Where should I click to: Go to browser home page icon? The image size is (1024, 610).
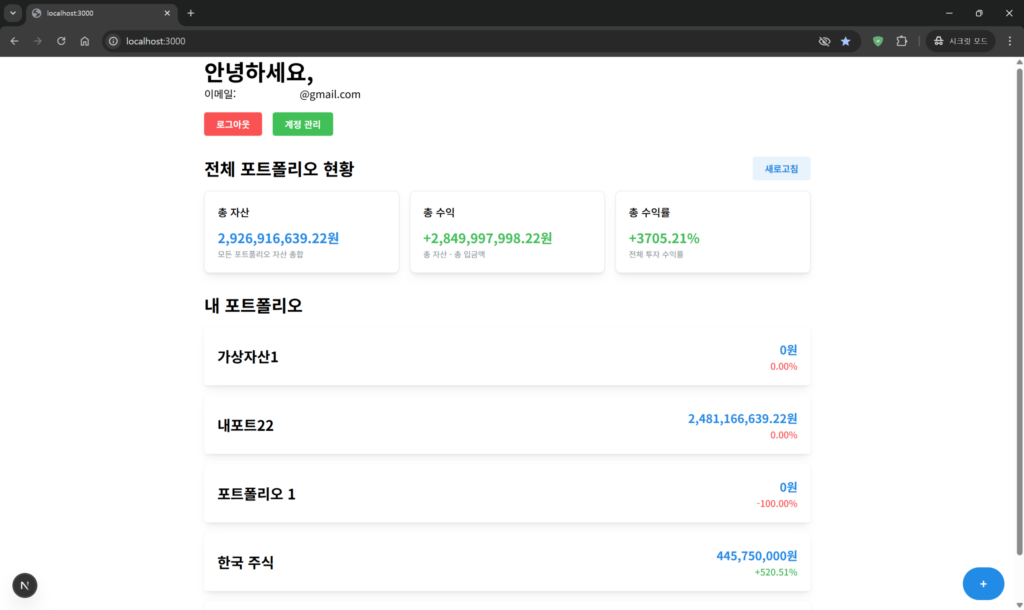85,41
